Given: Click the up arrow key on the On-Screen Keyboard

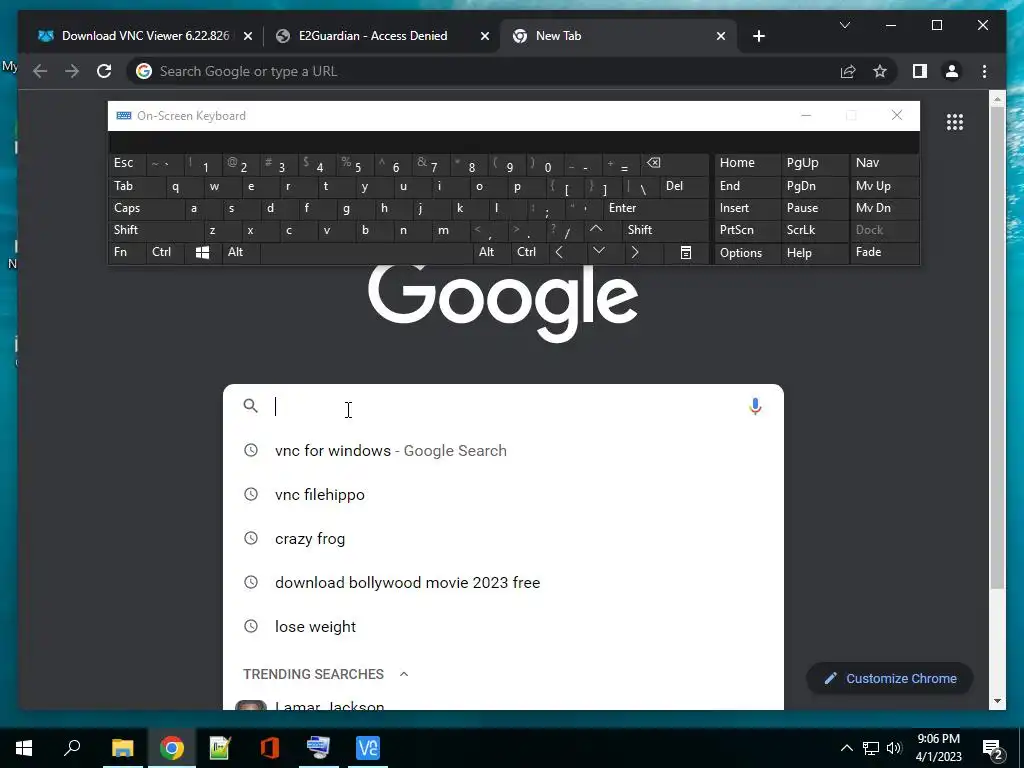Looking at the screenshot, I should coord(596,229).
